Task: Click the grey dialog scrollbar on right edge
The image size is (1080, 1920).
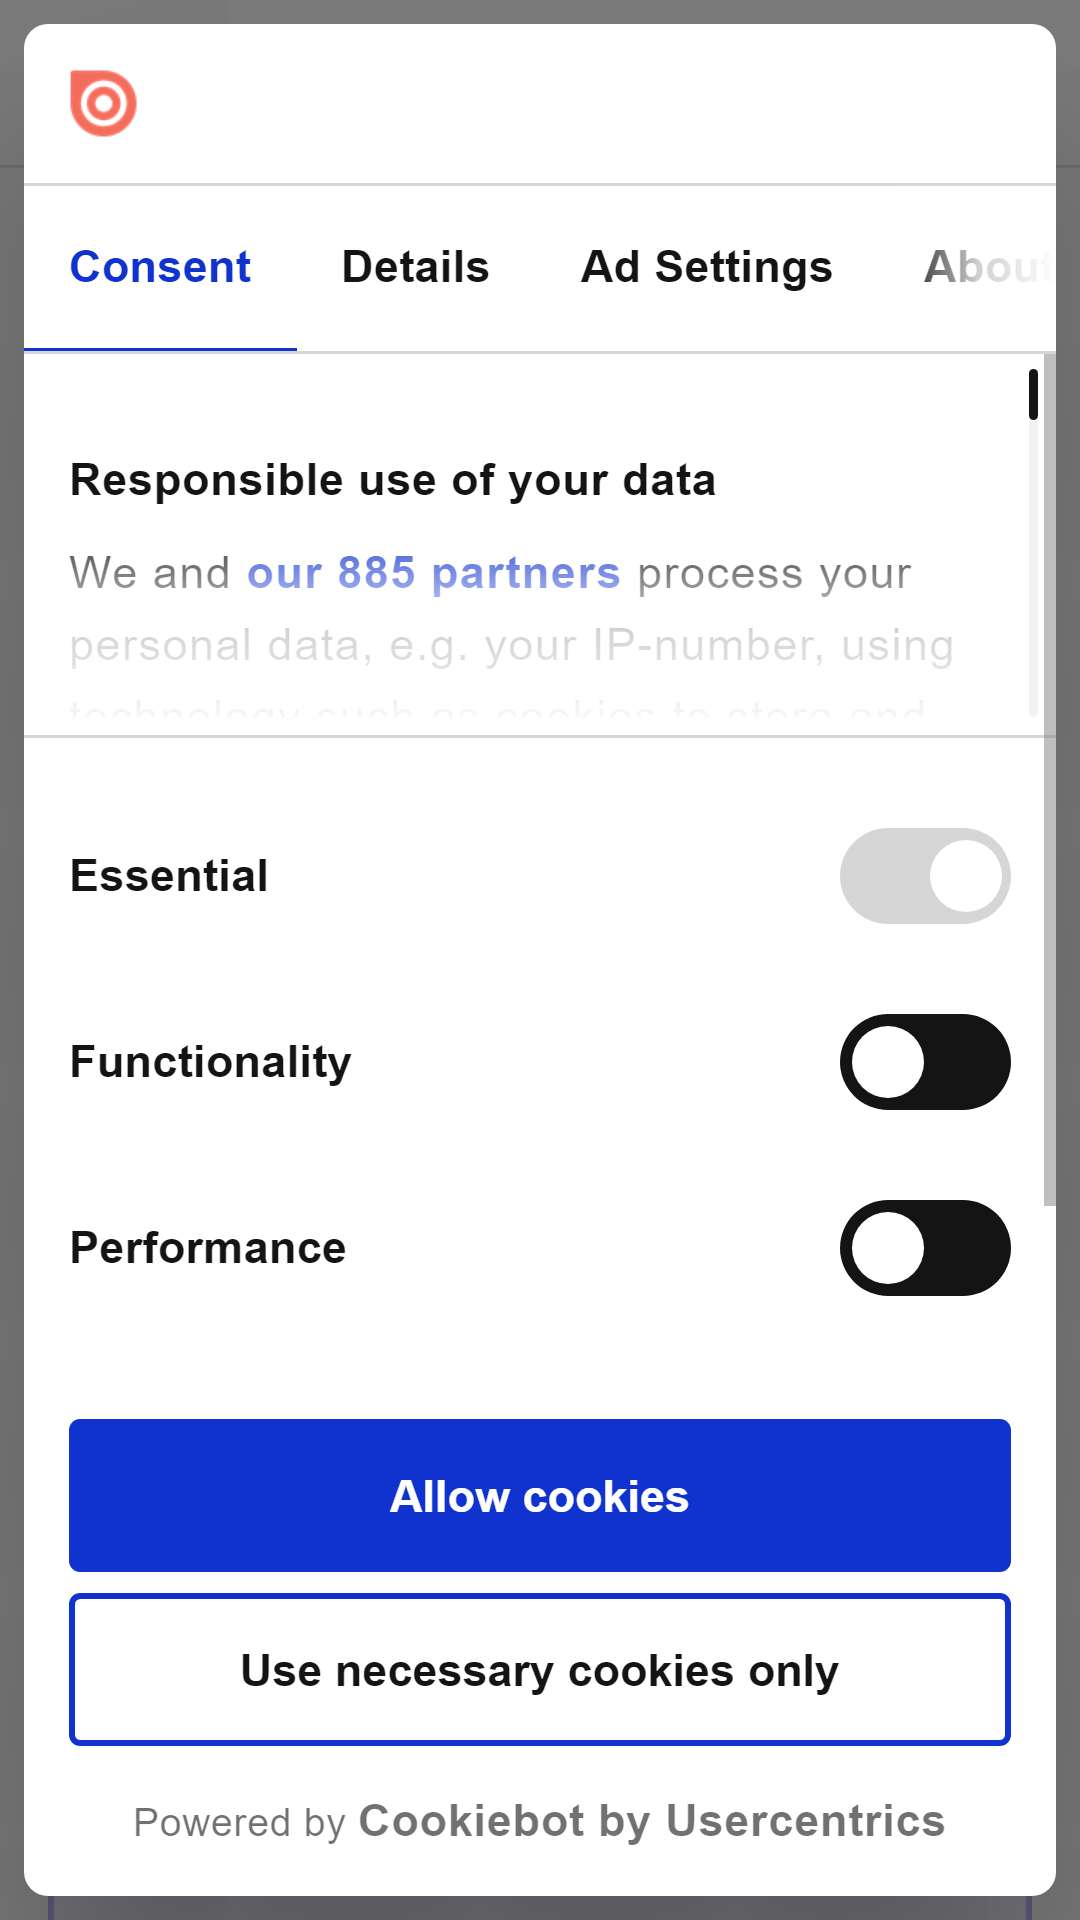Action: pyautogui.click(x=1049, y=780)
